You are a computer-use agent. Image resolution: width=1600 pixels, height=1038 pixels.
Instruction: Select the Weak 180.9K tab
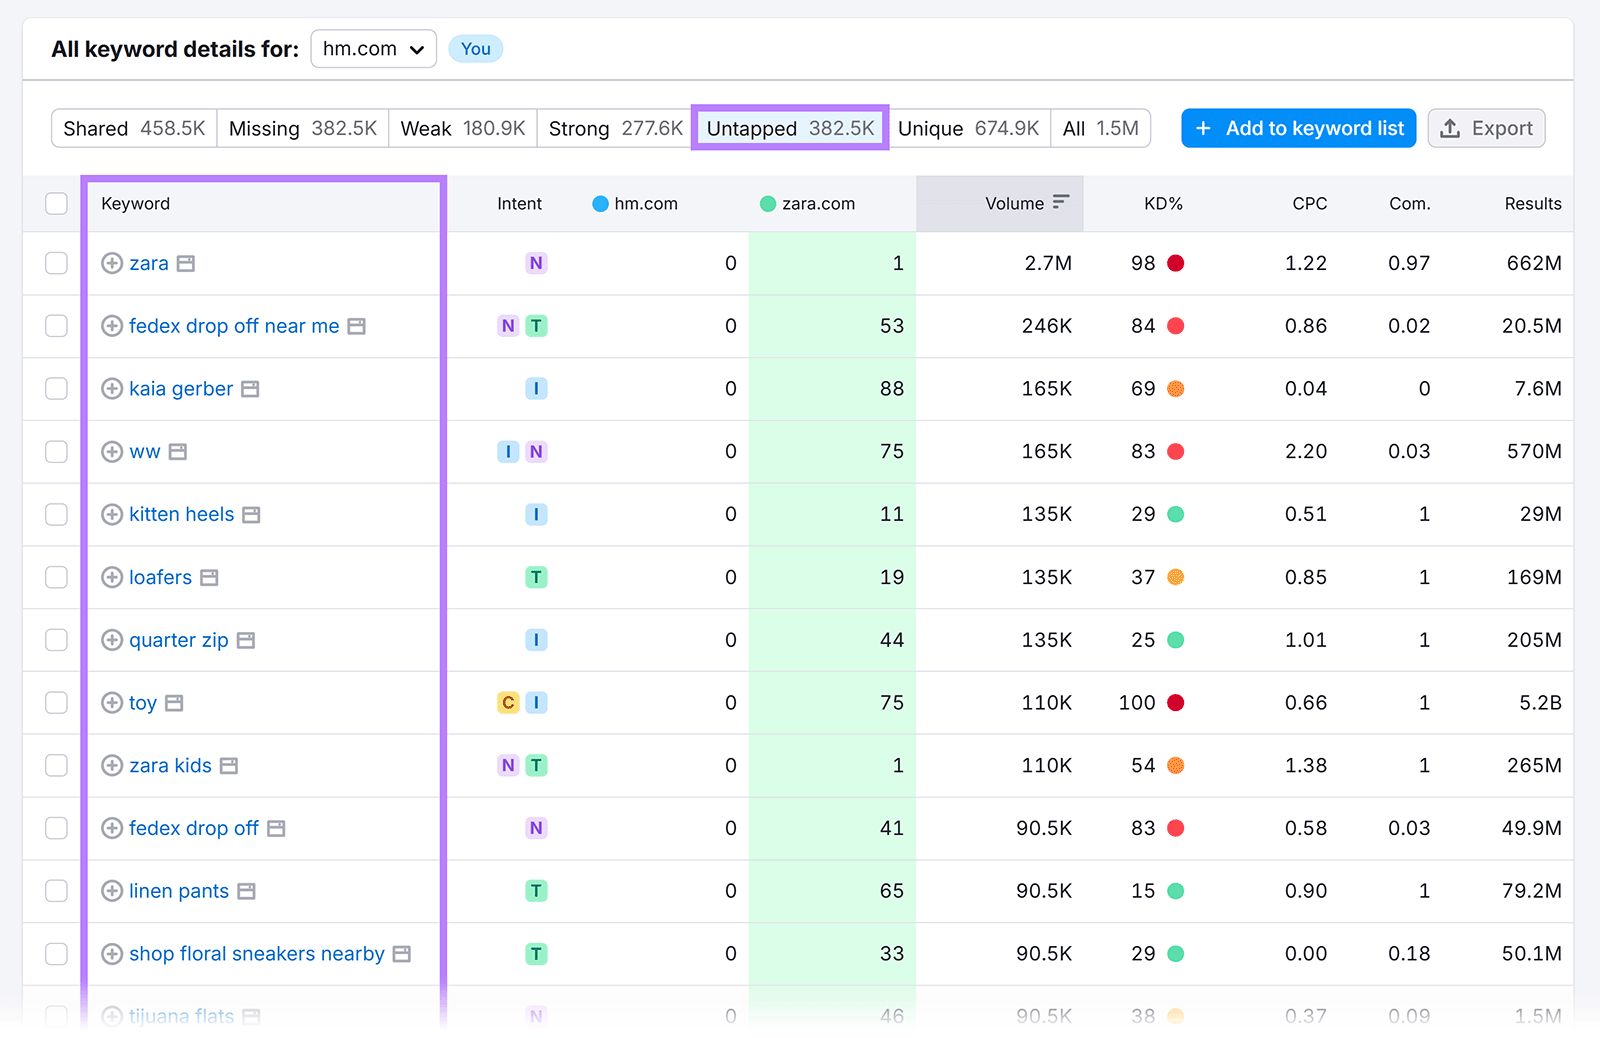click(x=463, y=129)
